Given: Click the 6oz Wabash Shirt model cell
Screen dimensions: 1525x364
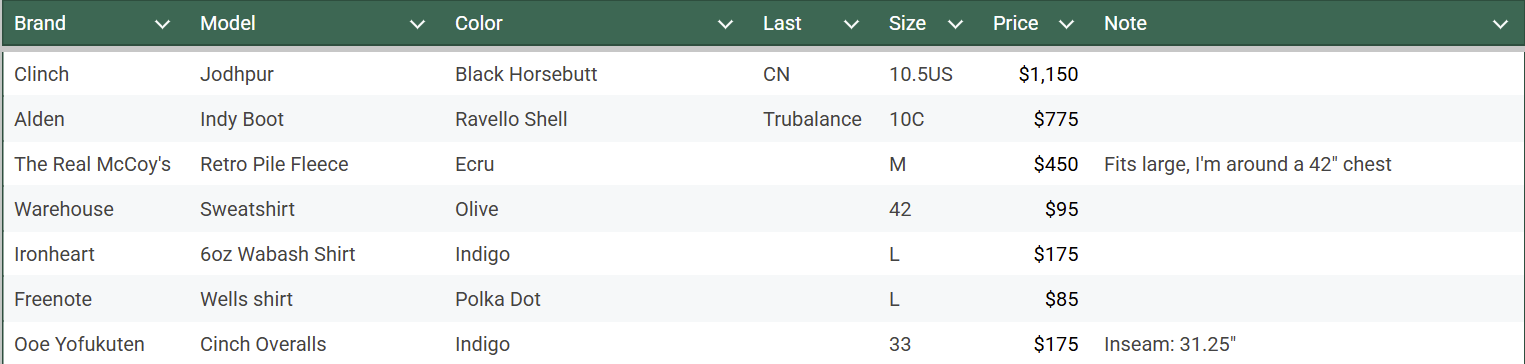Looking at the screenshot, I should click(278, 254).
